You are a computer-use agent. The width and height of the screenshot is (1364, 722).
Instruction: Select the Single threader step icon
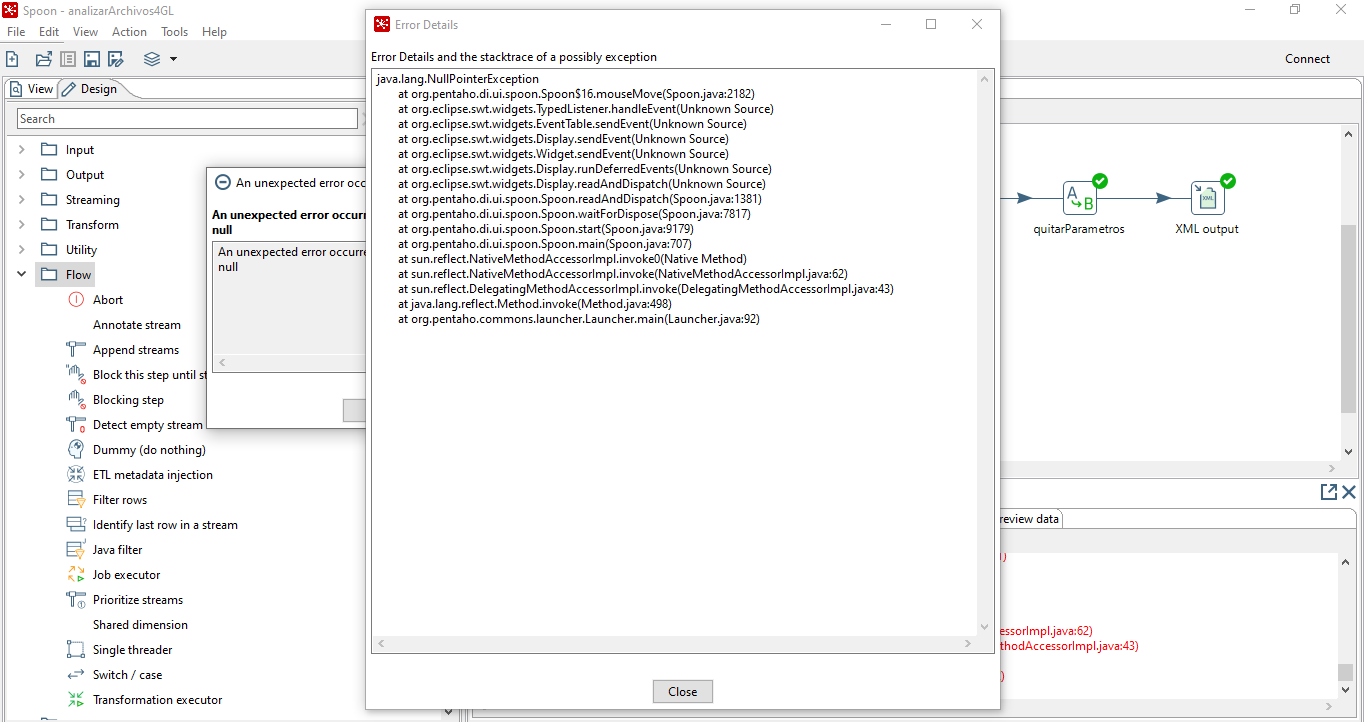tap(76, 649)
